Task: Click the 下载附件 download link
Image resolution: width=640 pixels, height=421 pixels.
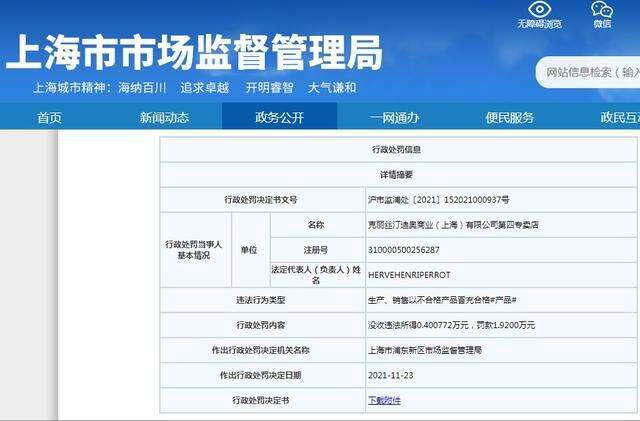Action: click(384, 400)
